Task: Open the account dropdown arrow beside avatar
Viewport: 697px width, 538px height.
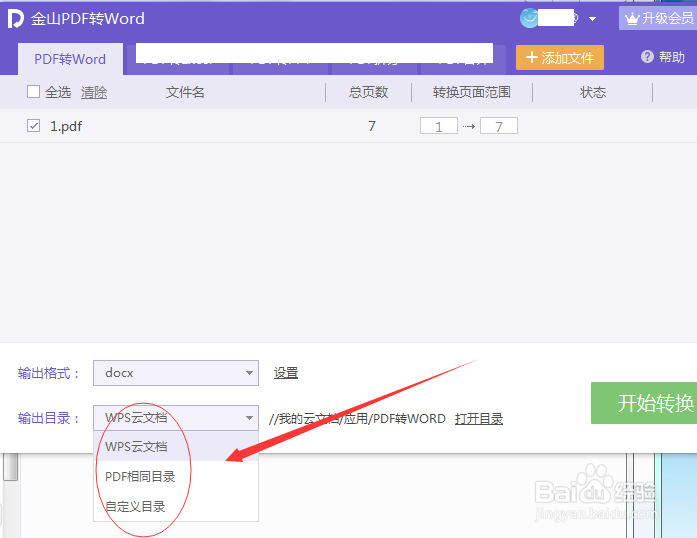Action: 592,19
